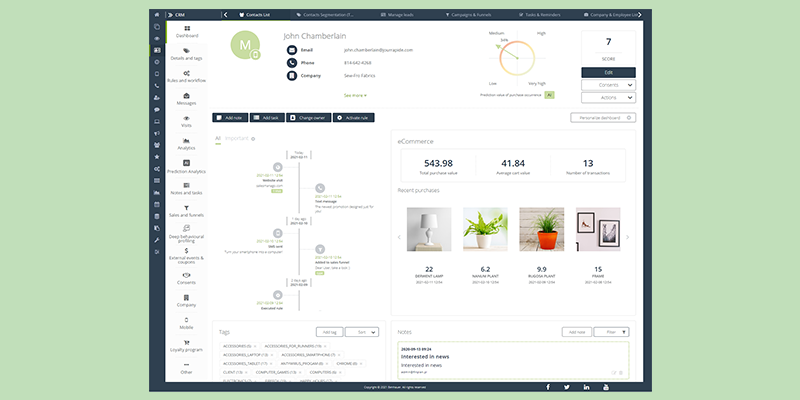This screenshot has height=400, width=800.
Task: Select the Bugosa Plant purchase thumbnail
Action: tap(540, 230)
